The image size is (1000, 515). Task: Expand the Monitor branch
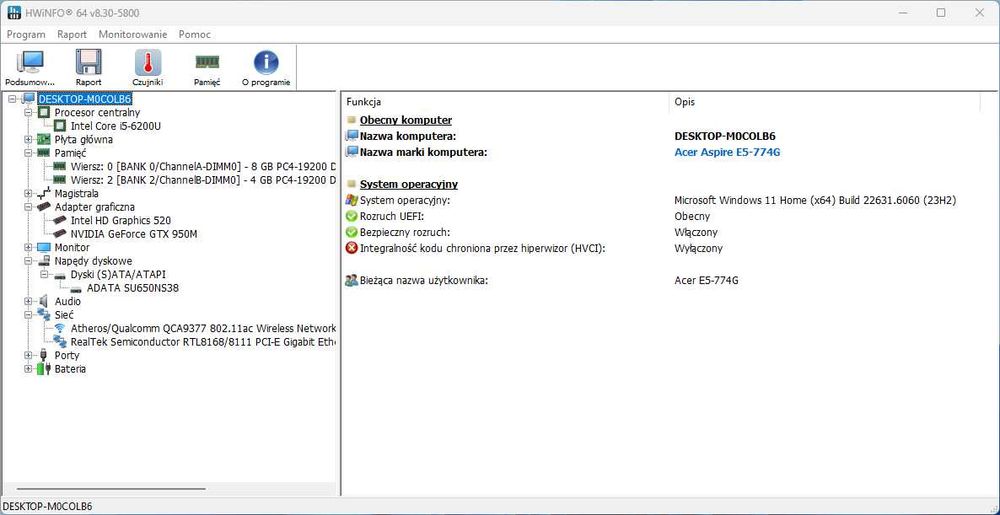pos(28,247)
